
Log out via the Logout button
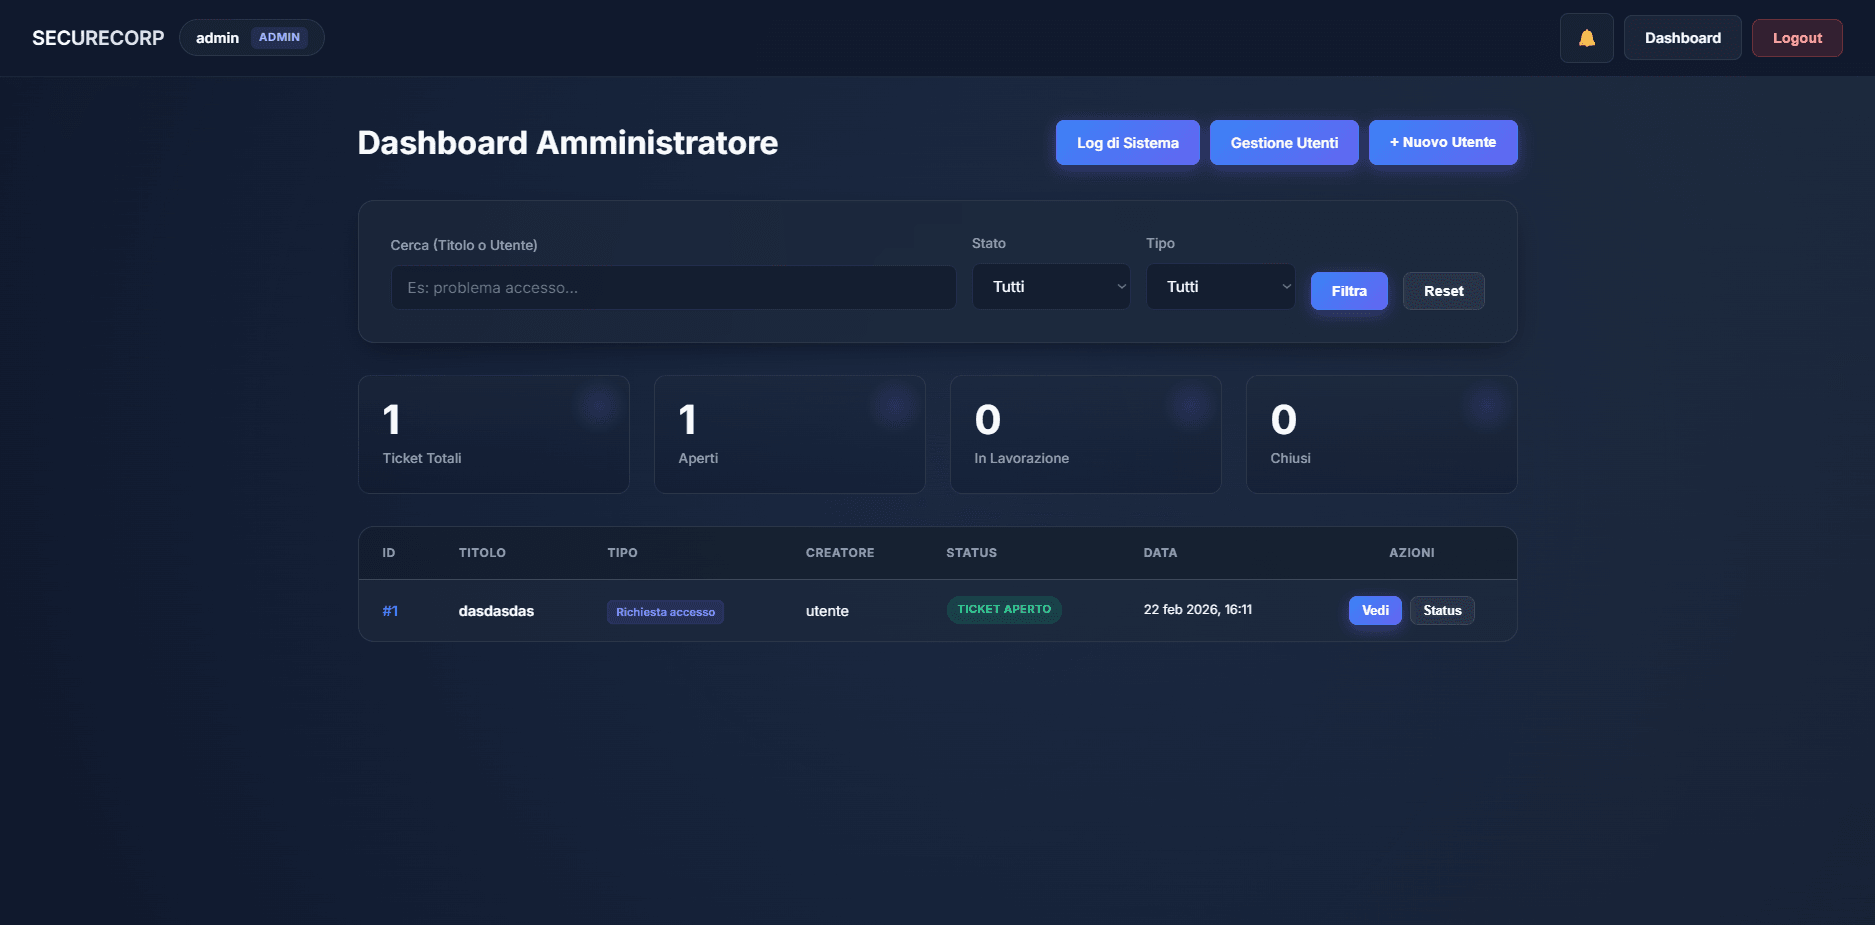click(x=1797, y=38)
